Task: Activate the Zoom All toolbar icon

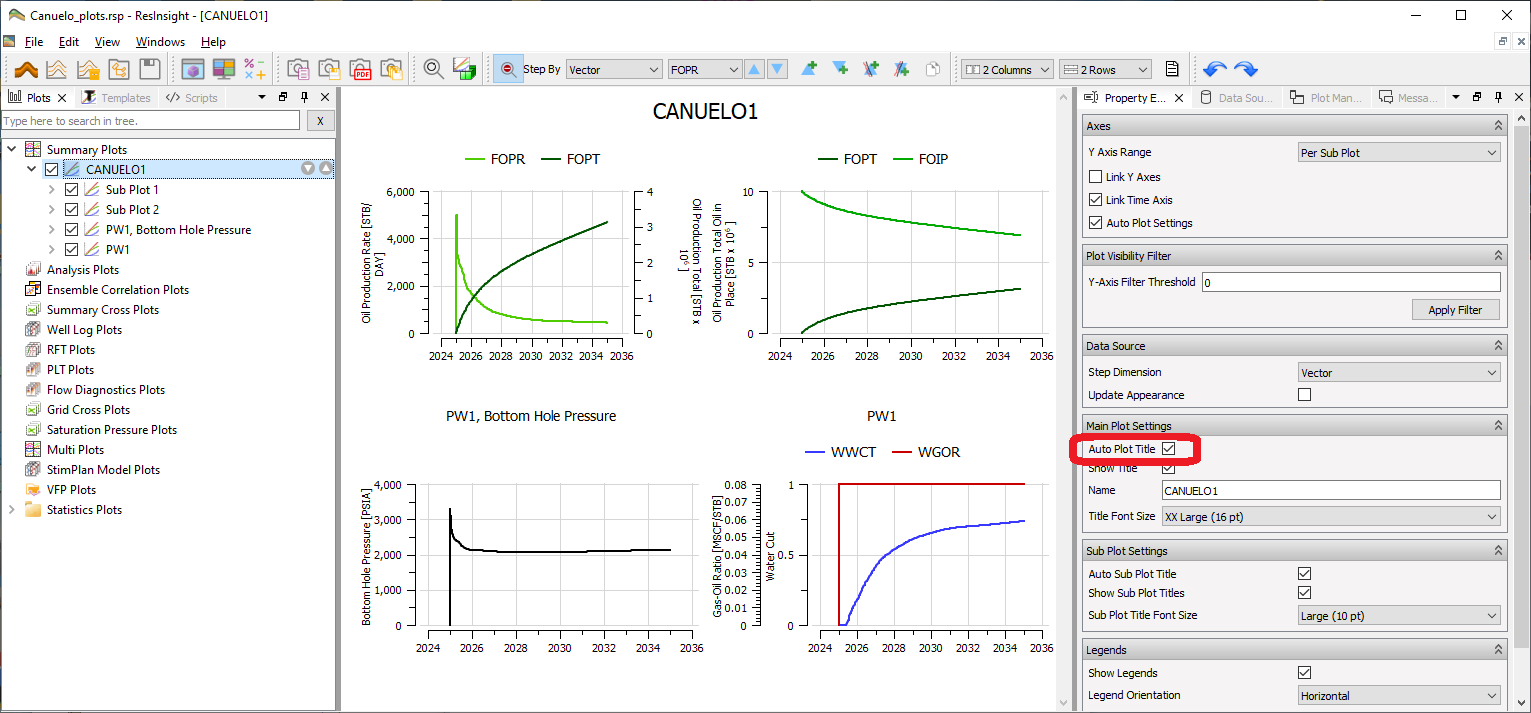Action: tap(433, 69)
